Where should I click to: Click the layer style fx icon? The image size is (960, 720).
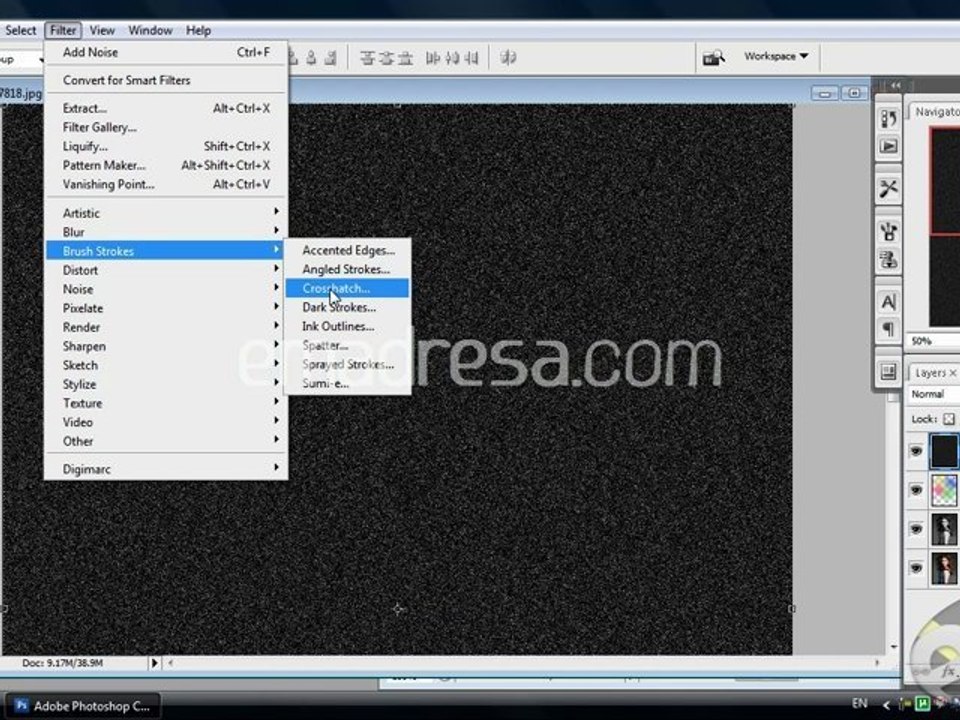click(x=948, y=672)
